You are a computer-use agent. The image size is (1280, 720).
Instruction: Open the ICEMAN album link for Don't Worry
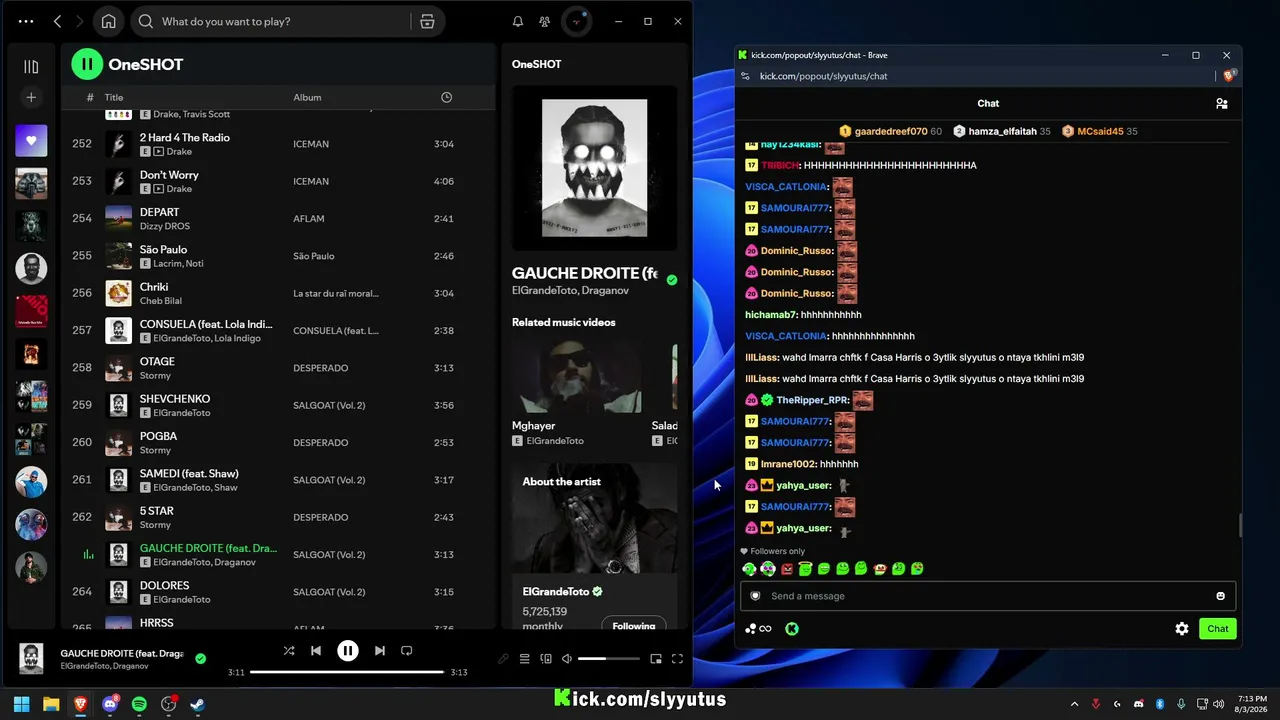pyautogui.click(x=311, y=181)
